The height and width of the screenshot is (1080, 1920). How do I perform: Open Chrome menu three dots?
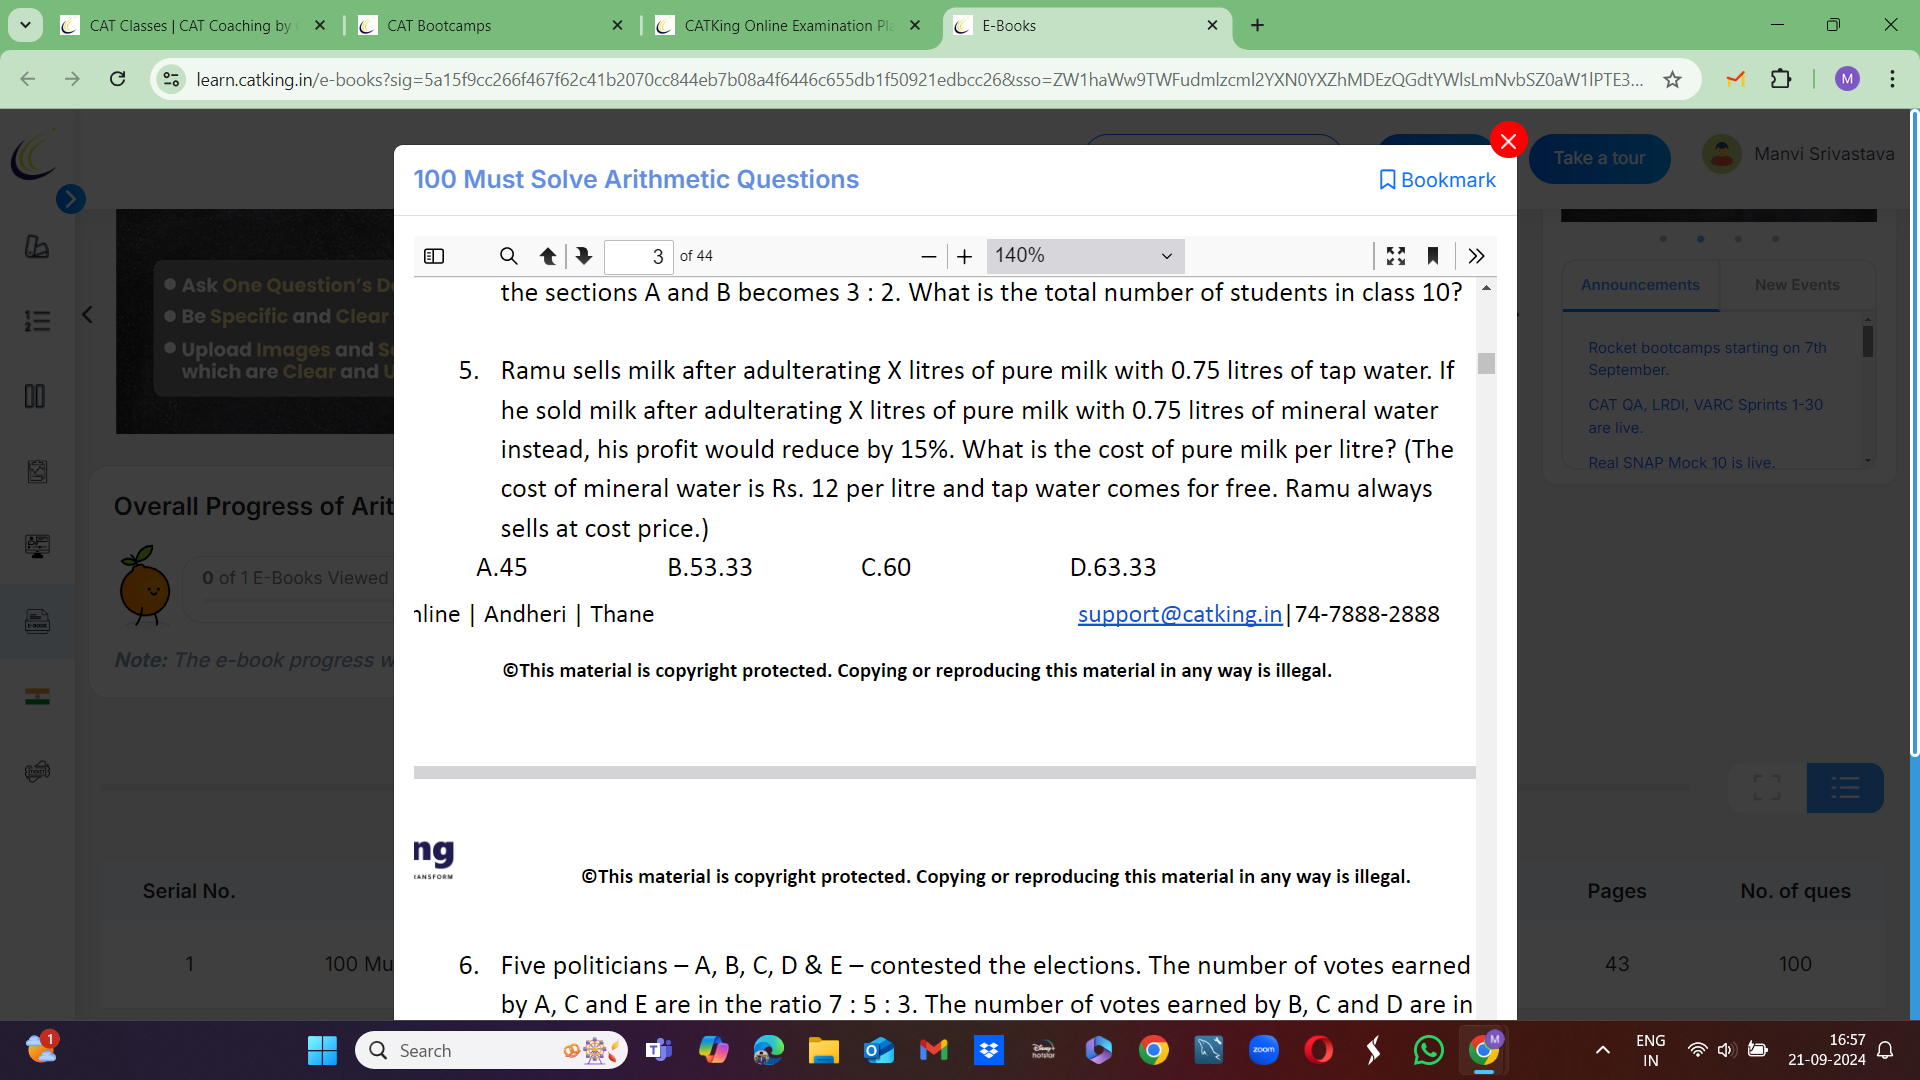[1892, 79]
